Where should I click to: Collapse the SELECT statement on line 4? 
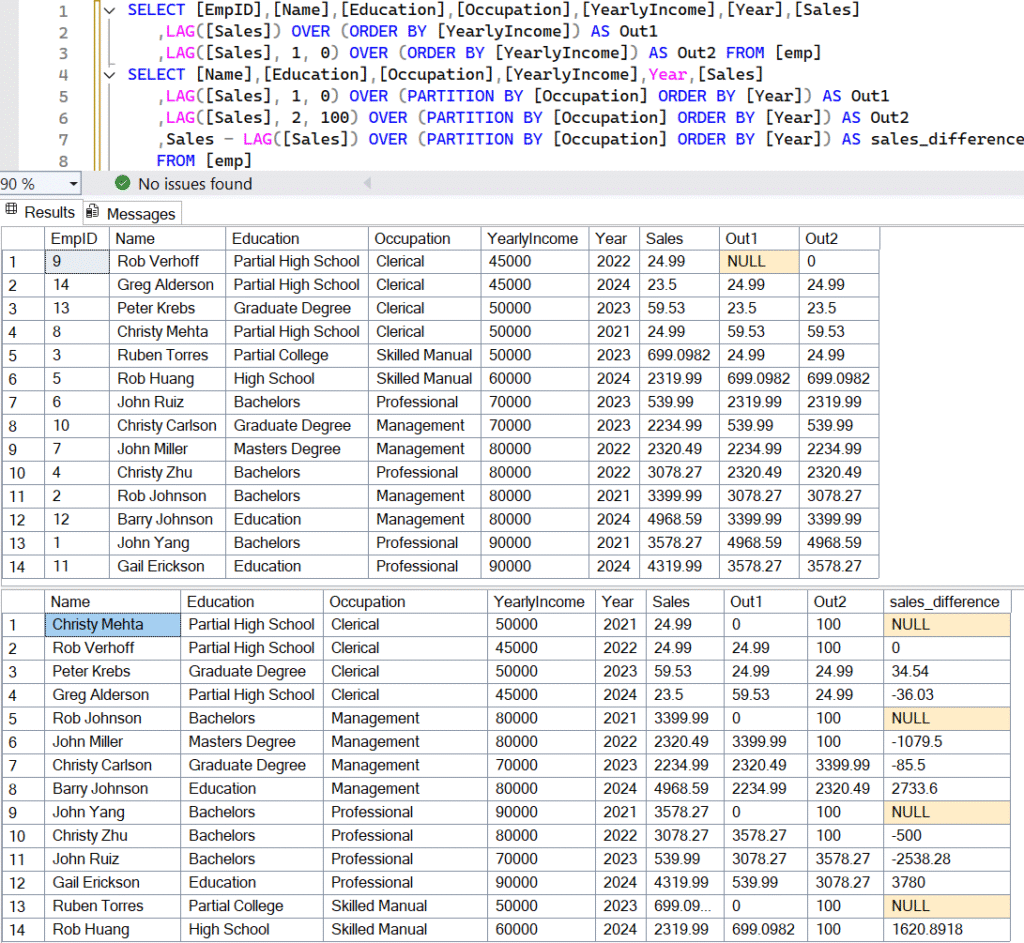point(108,74)
